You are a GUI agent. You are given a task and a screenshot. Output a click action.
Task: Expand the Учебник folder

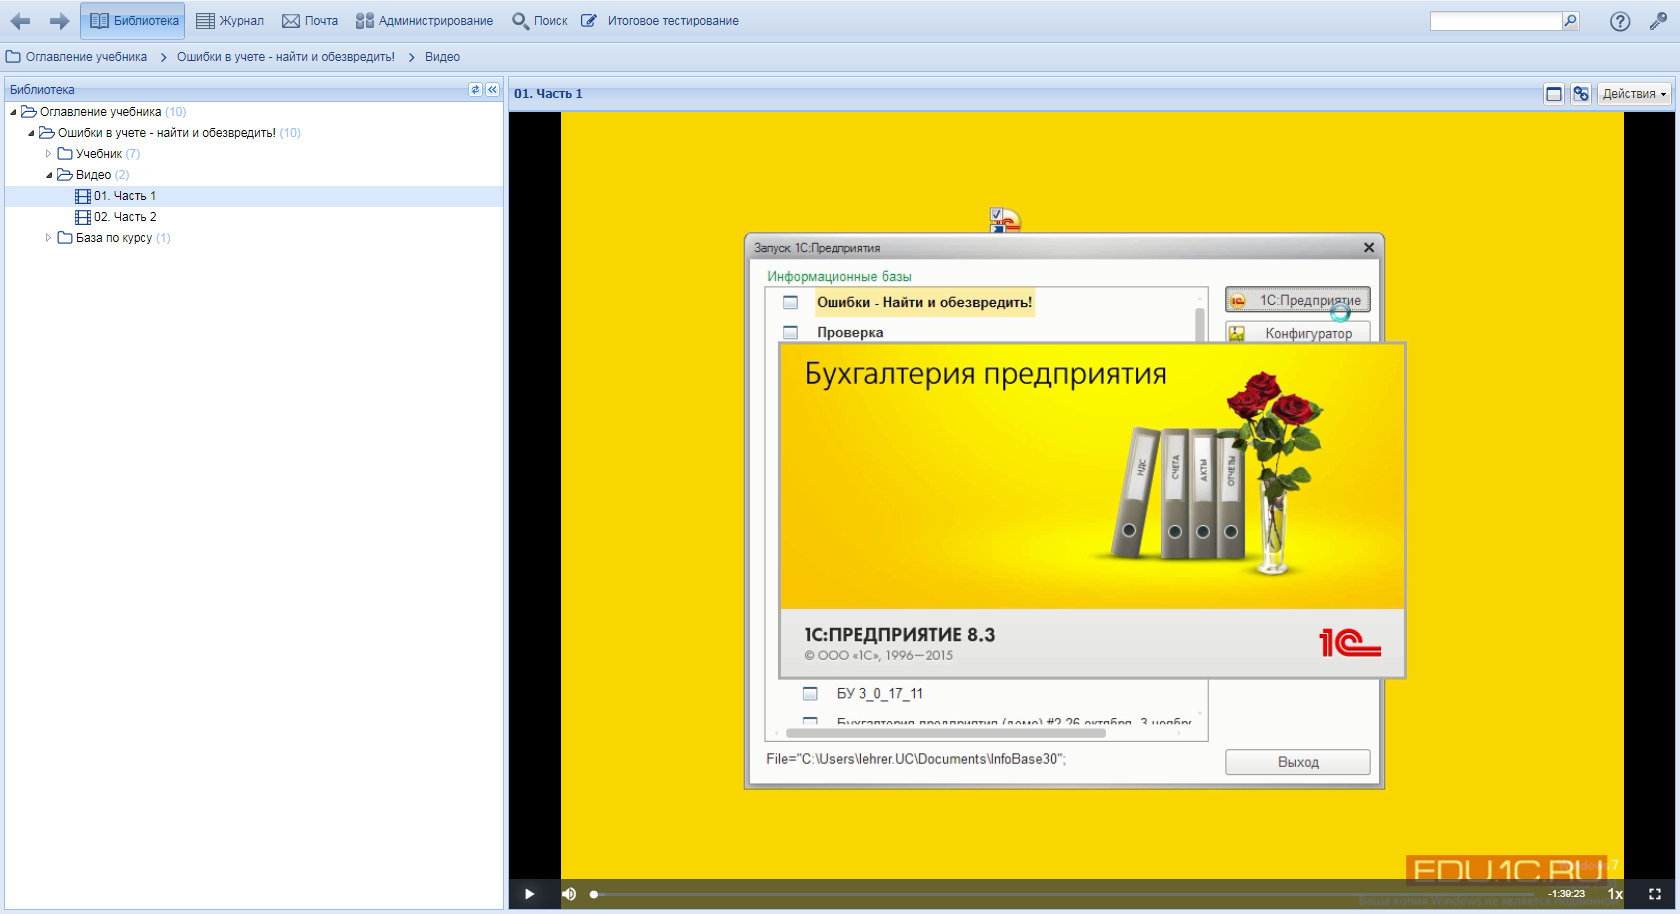(48, 154)
